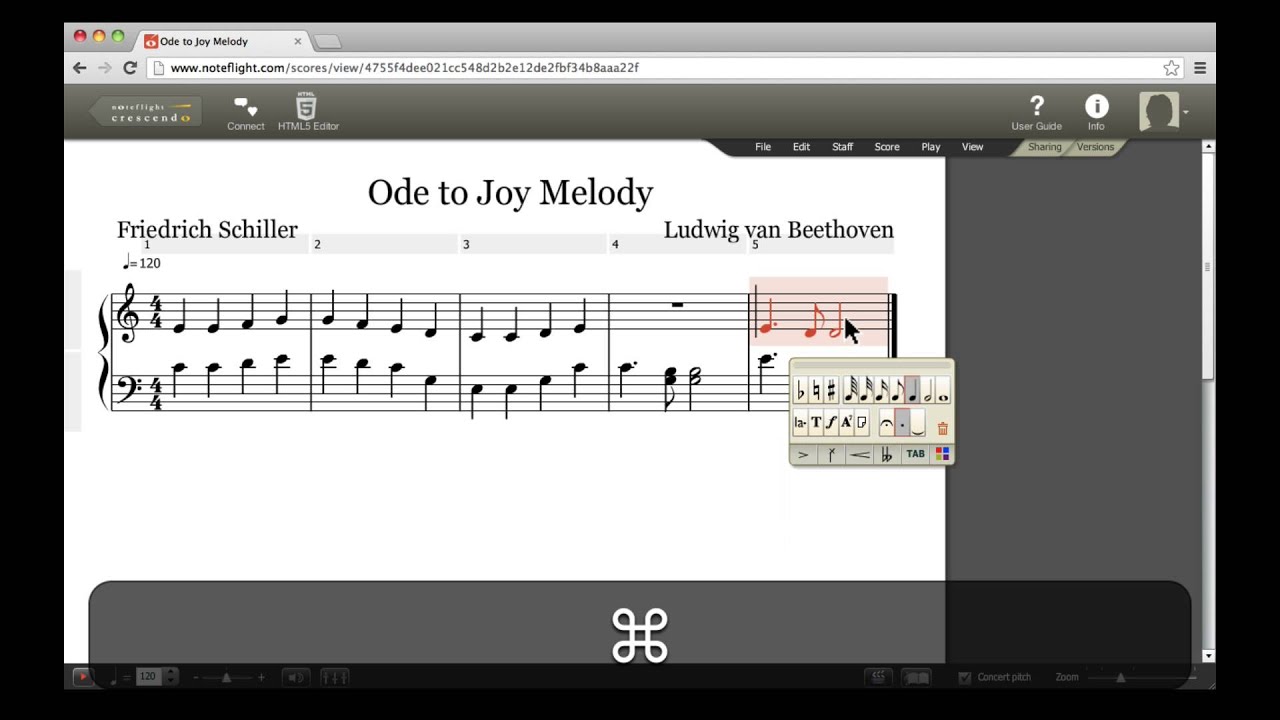
Task: Click the Info icon
Action: click(1097, 113)
